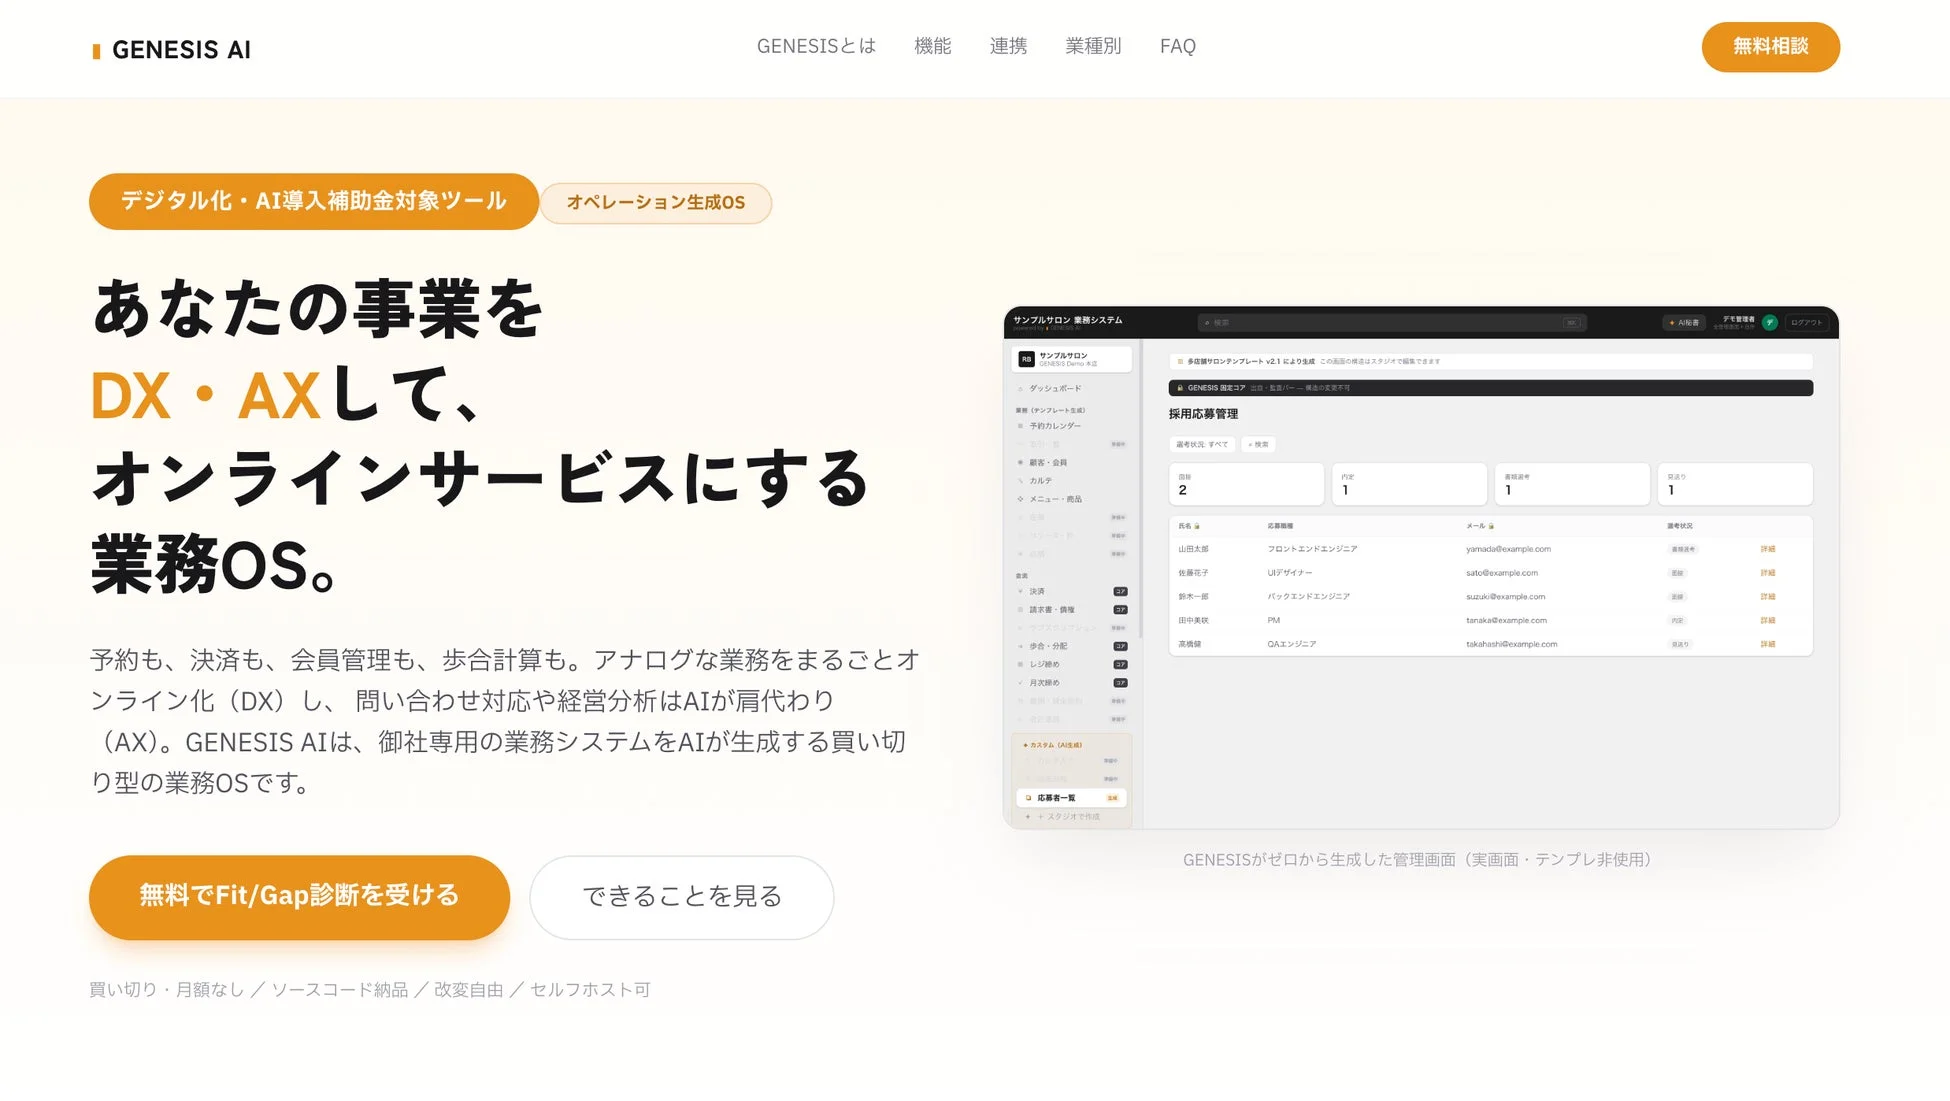Jump to the FAQ section
Viewport: 1950px width, 1101px height.
pyautogui.click(x=1177, y=46)
